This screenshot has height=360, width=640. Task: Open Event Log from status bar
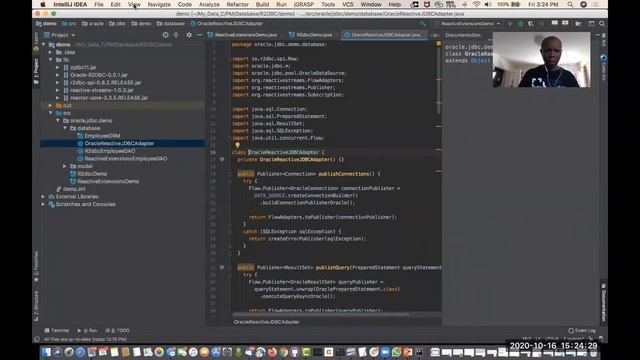click(582, 330)
